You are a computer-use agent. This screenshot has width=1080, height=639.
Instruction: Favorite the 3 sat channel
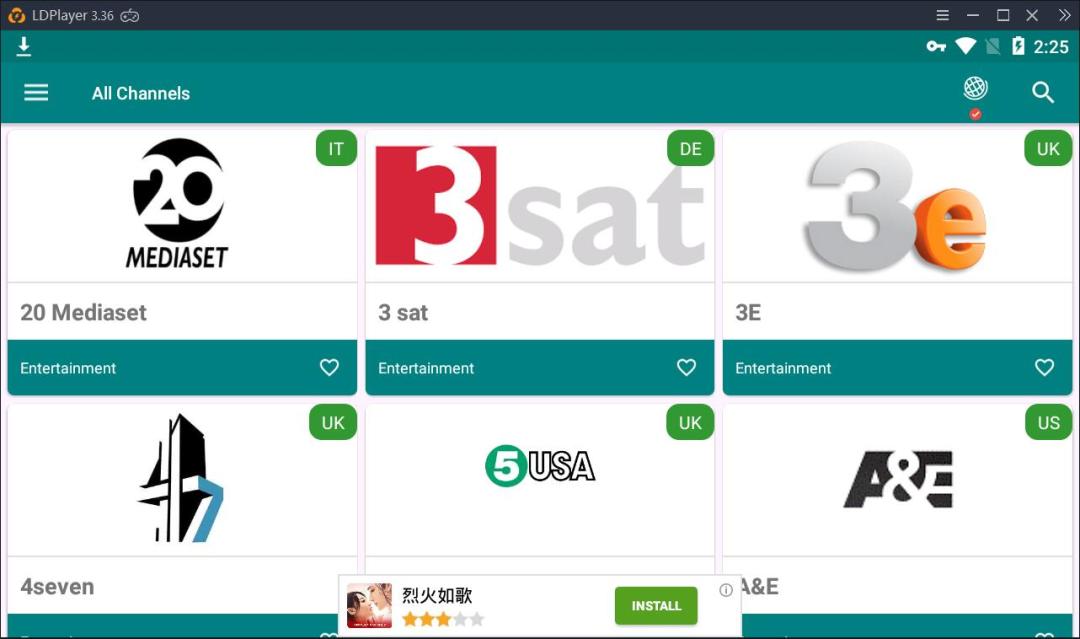(x=686, y=367)
